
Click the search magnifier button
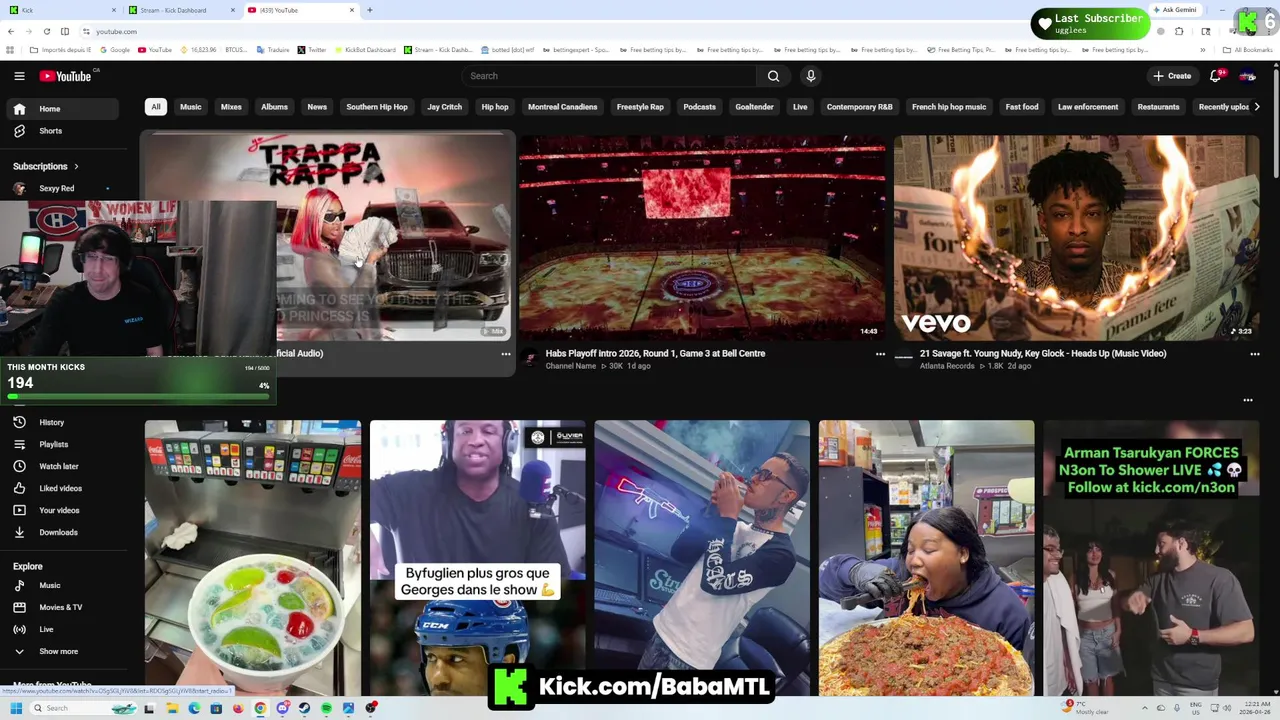[x=773, y=76]
